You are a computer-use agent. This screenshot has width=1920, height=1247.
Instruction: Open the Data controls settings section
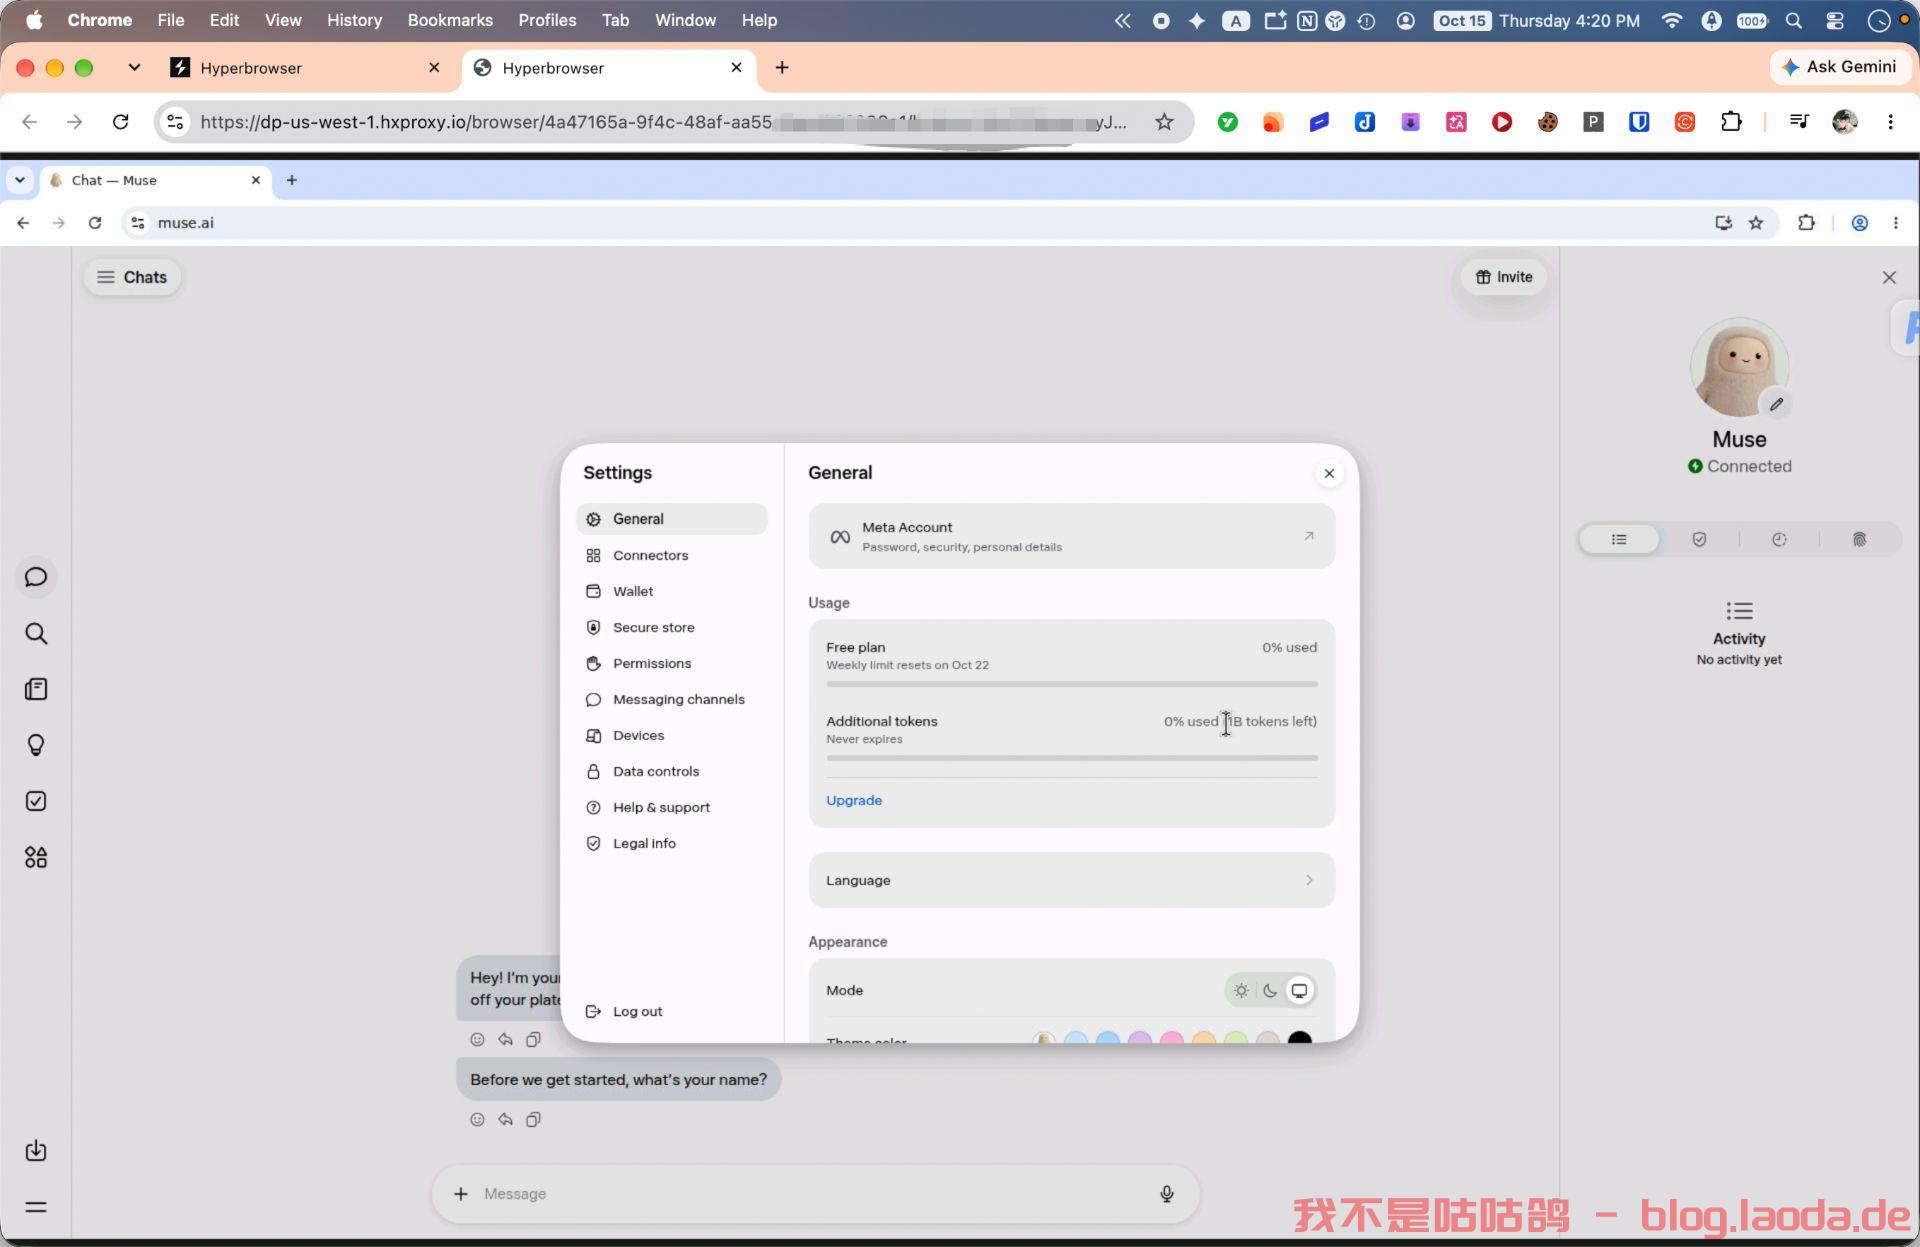point(671,771)
